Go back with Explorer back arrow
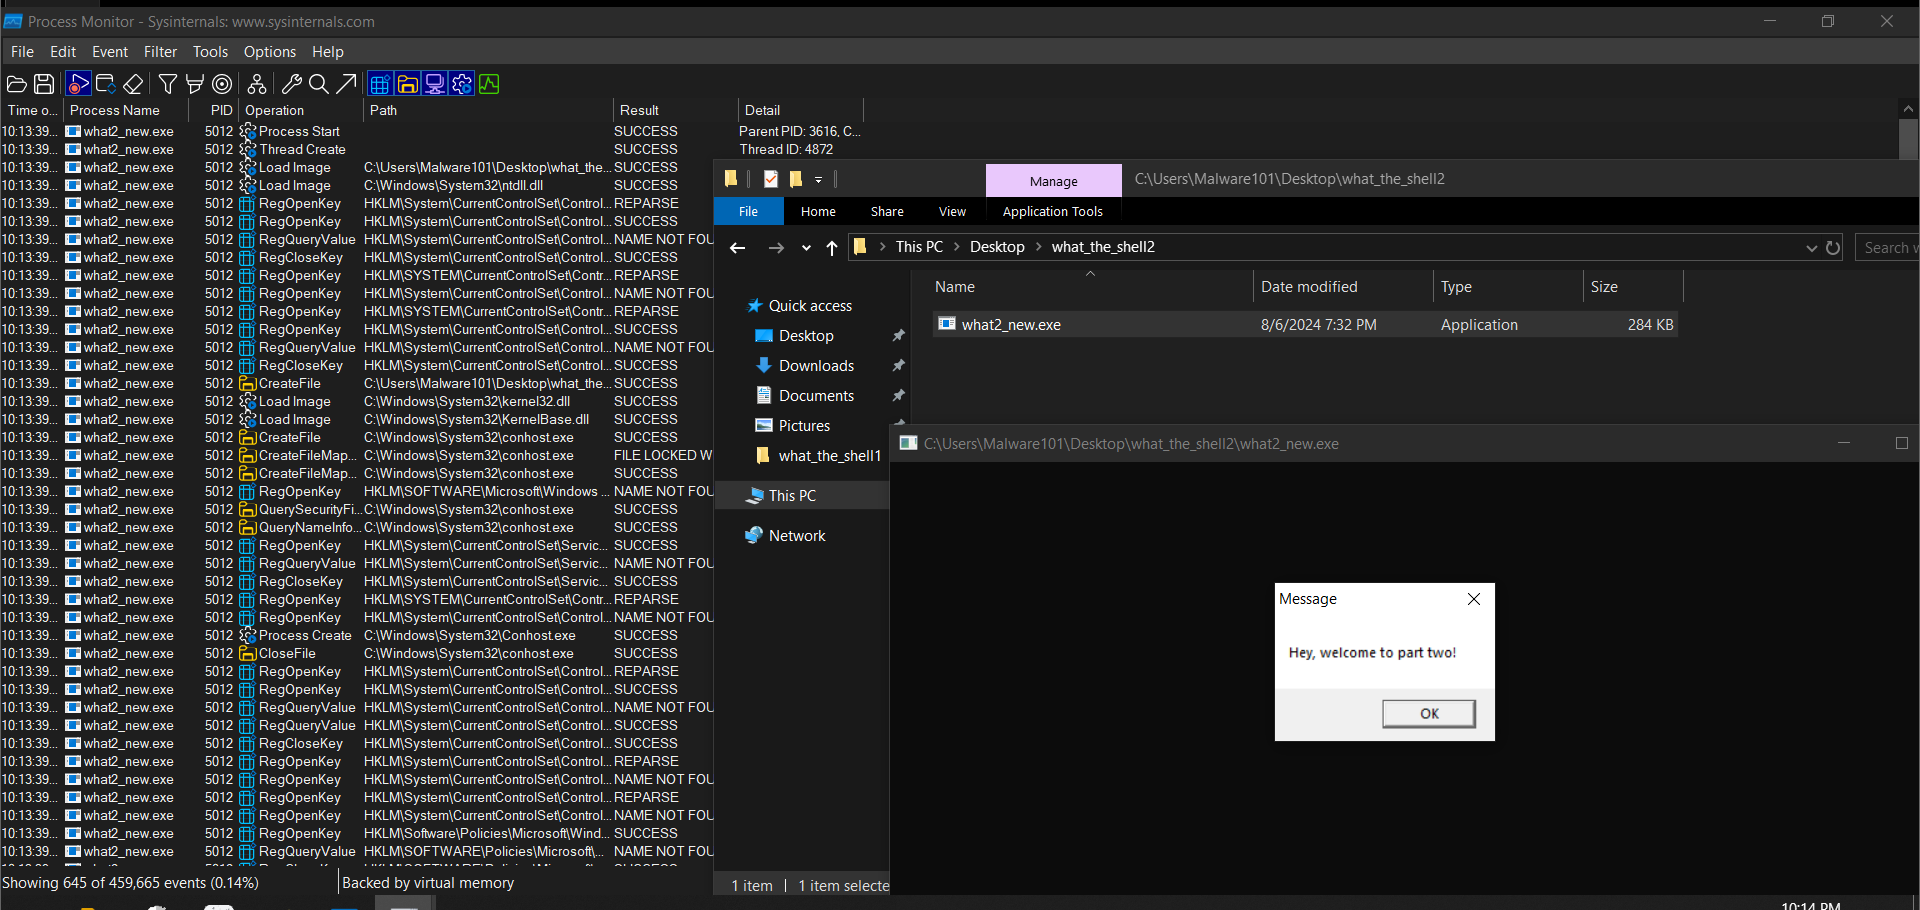This screenshot has width=1920, height=910. pyautogui.click(x=738, y=247)
